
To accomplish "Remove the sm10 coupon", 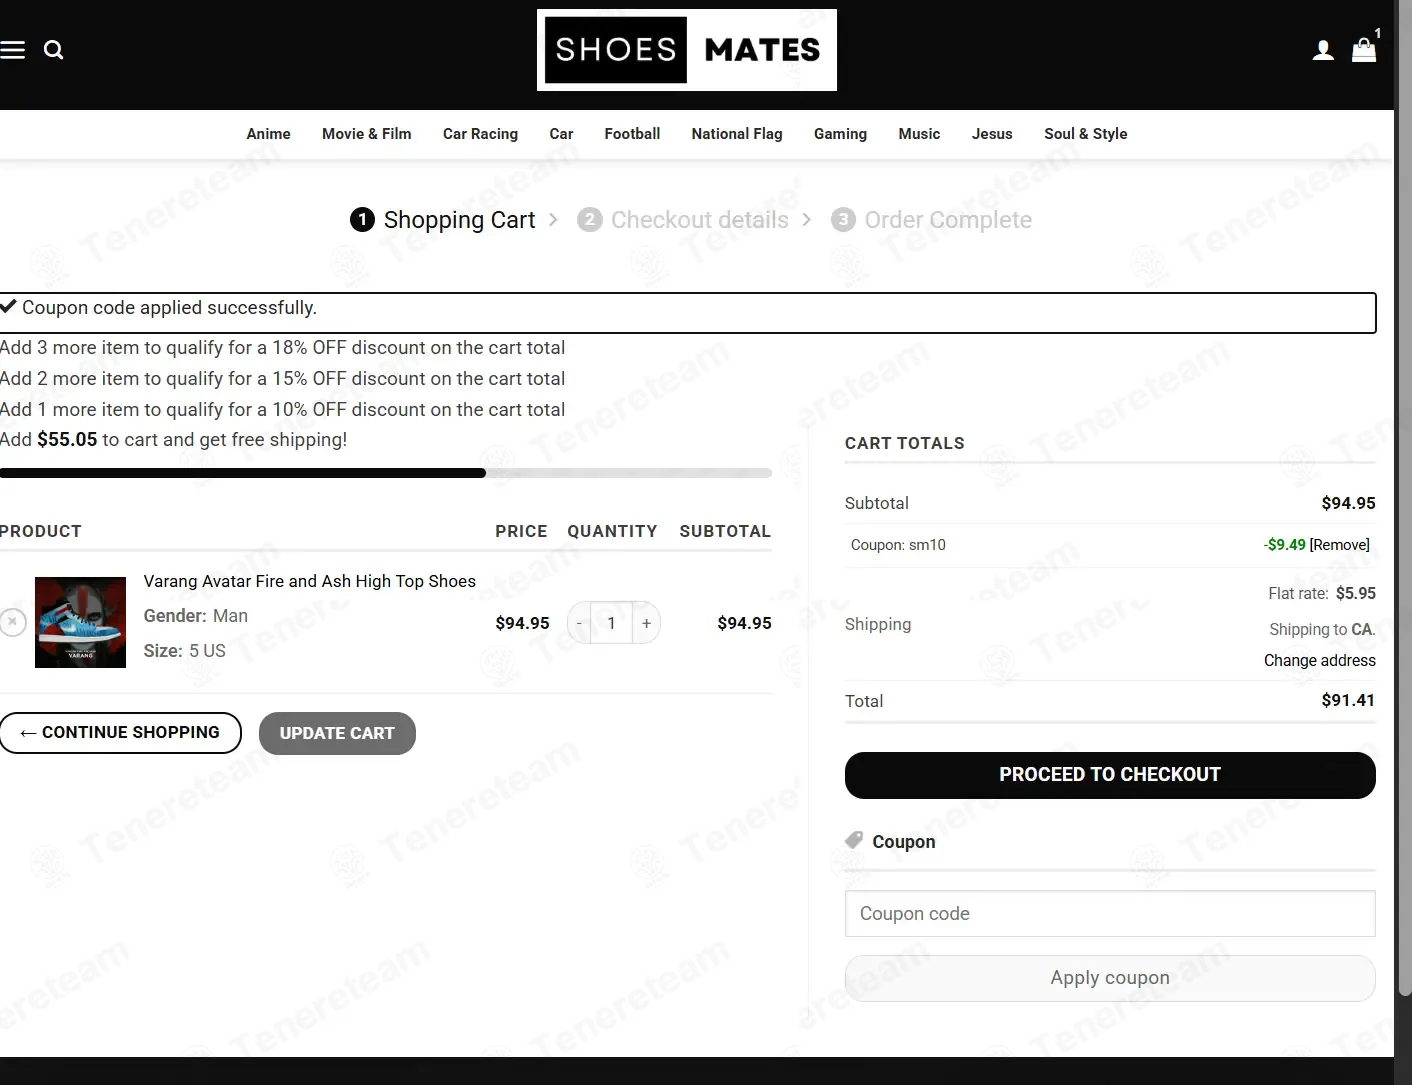I will click(1340, 545).
